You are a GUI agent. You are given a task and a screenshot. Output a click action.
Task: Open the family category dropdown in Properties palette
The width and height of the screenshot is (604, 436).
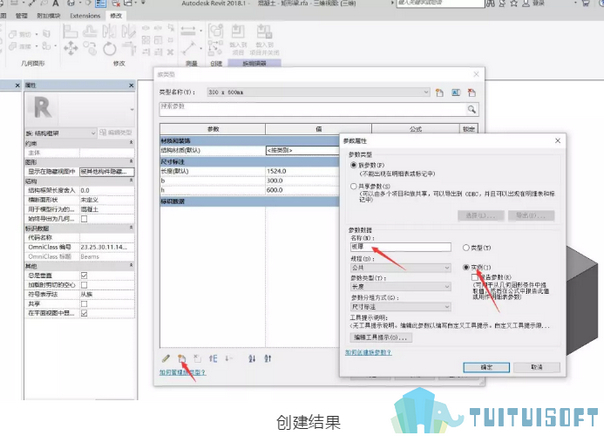(x=60, y=133)
